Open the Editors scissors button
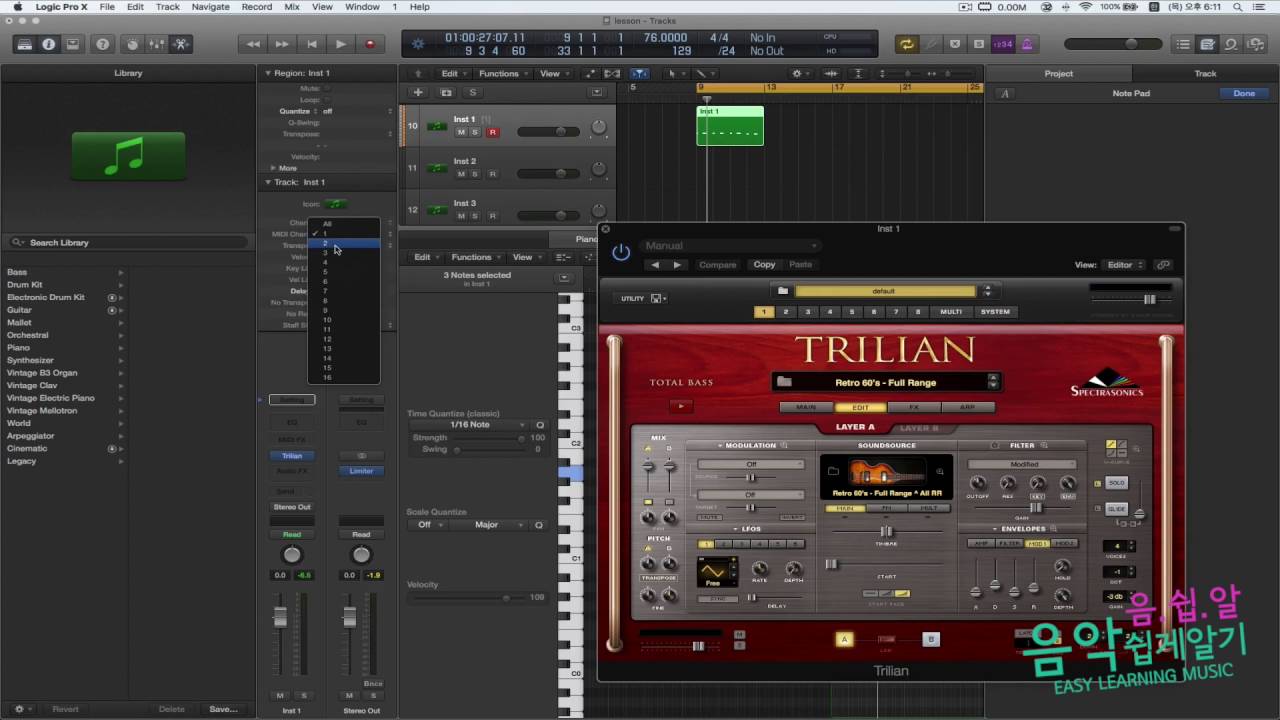Image resolution: width=1280 pixels, height=720 pixels. 181,44
